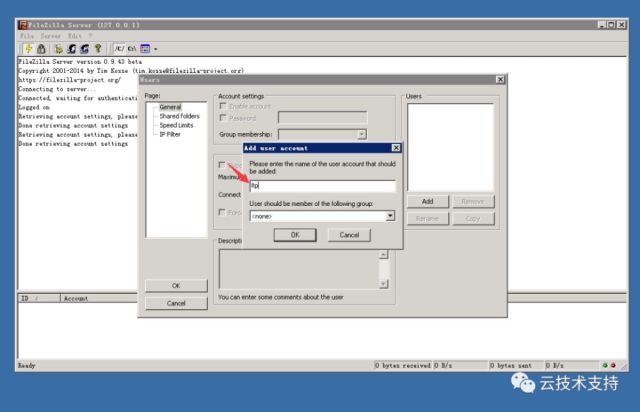Click the password input field in Account settings
This screenshot has height=412, width=640.
322,118
